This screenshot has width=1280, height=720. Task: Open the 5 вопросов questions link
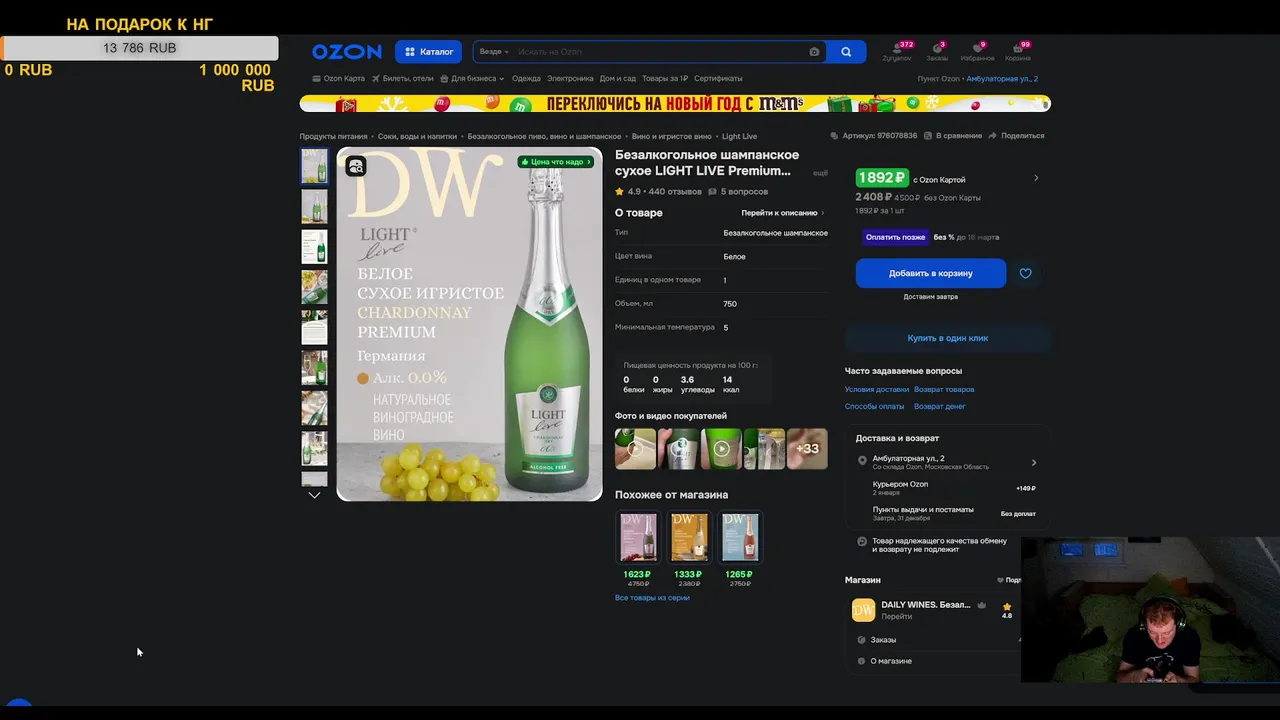(x=744, y=191)
